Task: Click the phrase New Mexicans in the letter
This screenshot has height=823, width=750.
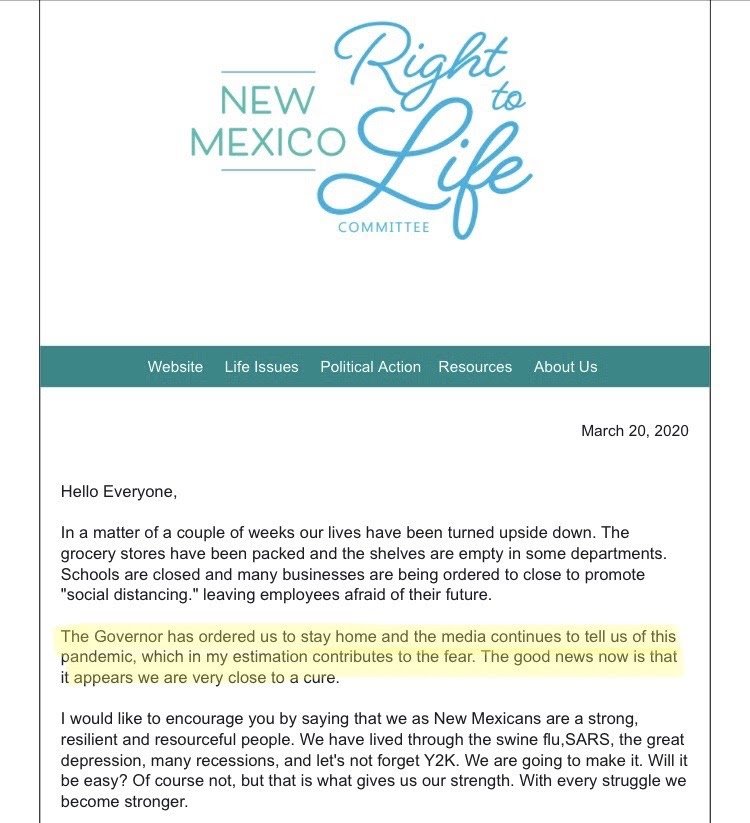Action: tap(487, 719)
